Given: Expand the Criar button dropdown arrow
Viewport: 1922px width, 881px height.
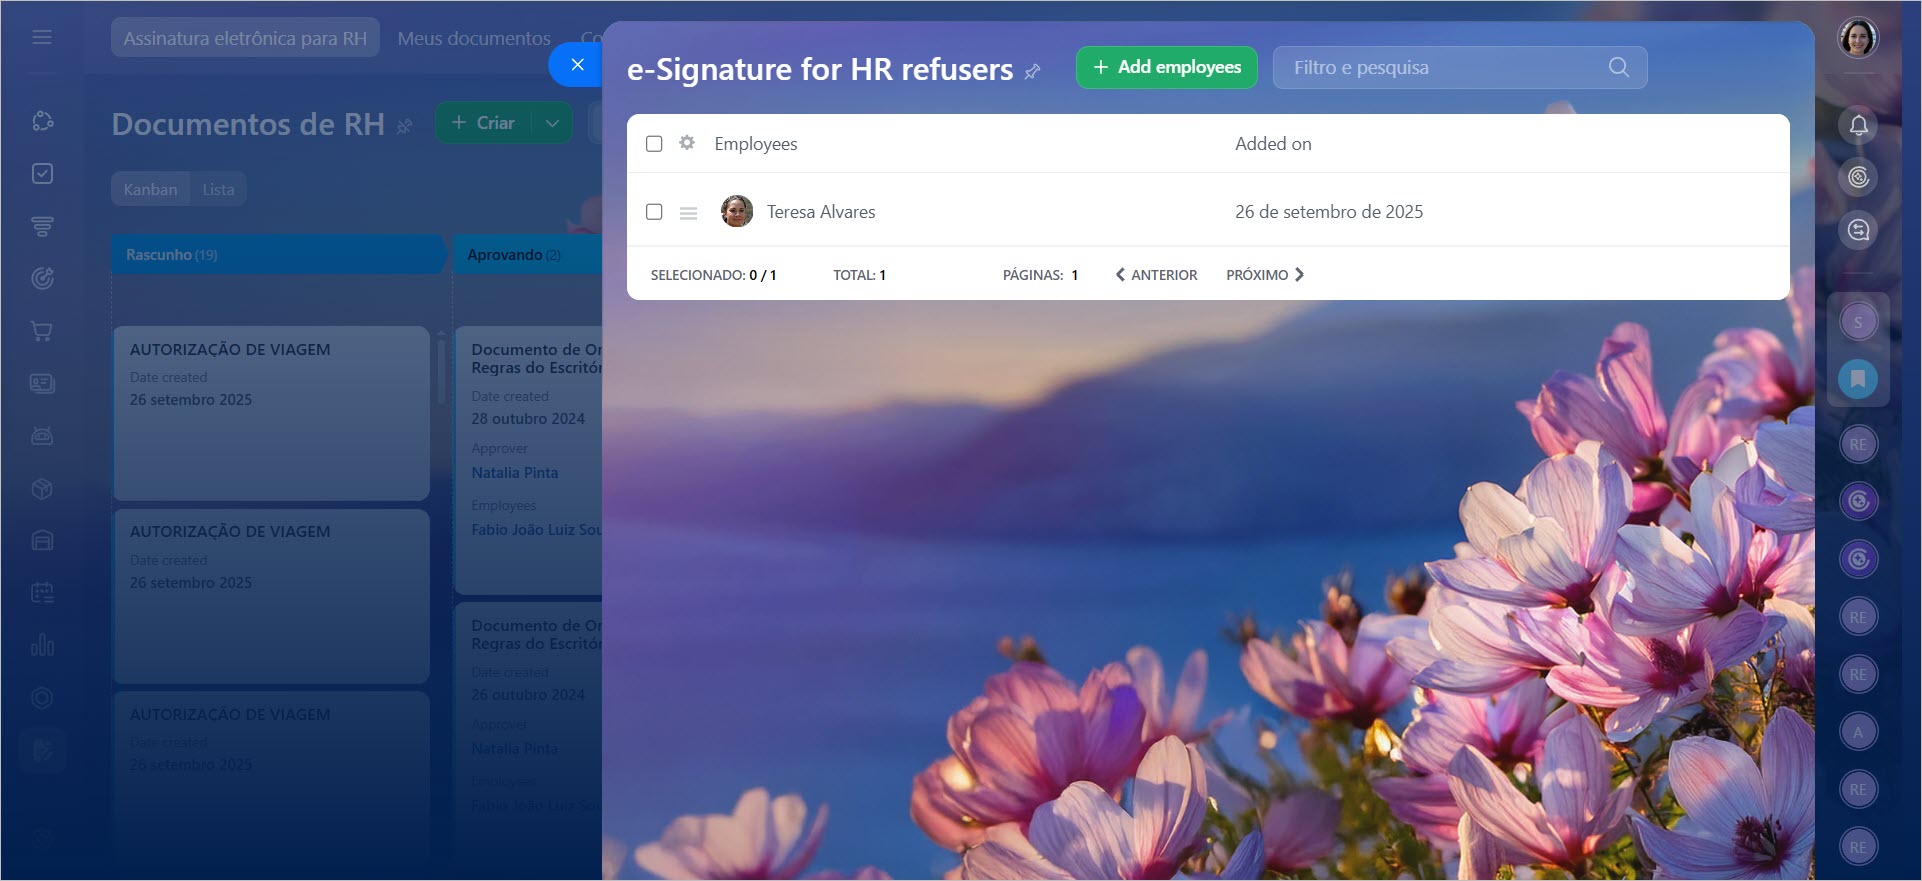Looking at the screenshot, I should coord(552,123).
